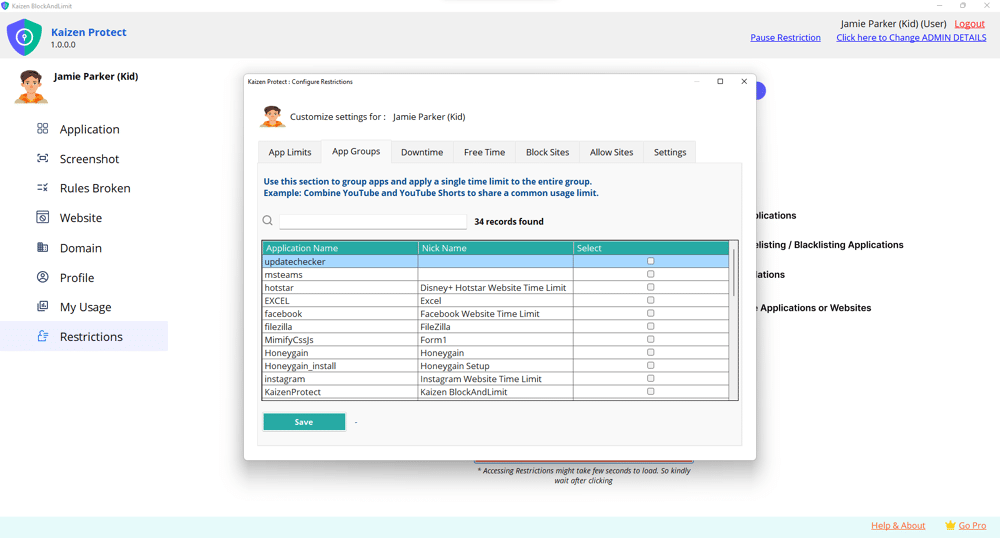
Task: Click the Domain sidebar icon
Action: pos(42,248)
